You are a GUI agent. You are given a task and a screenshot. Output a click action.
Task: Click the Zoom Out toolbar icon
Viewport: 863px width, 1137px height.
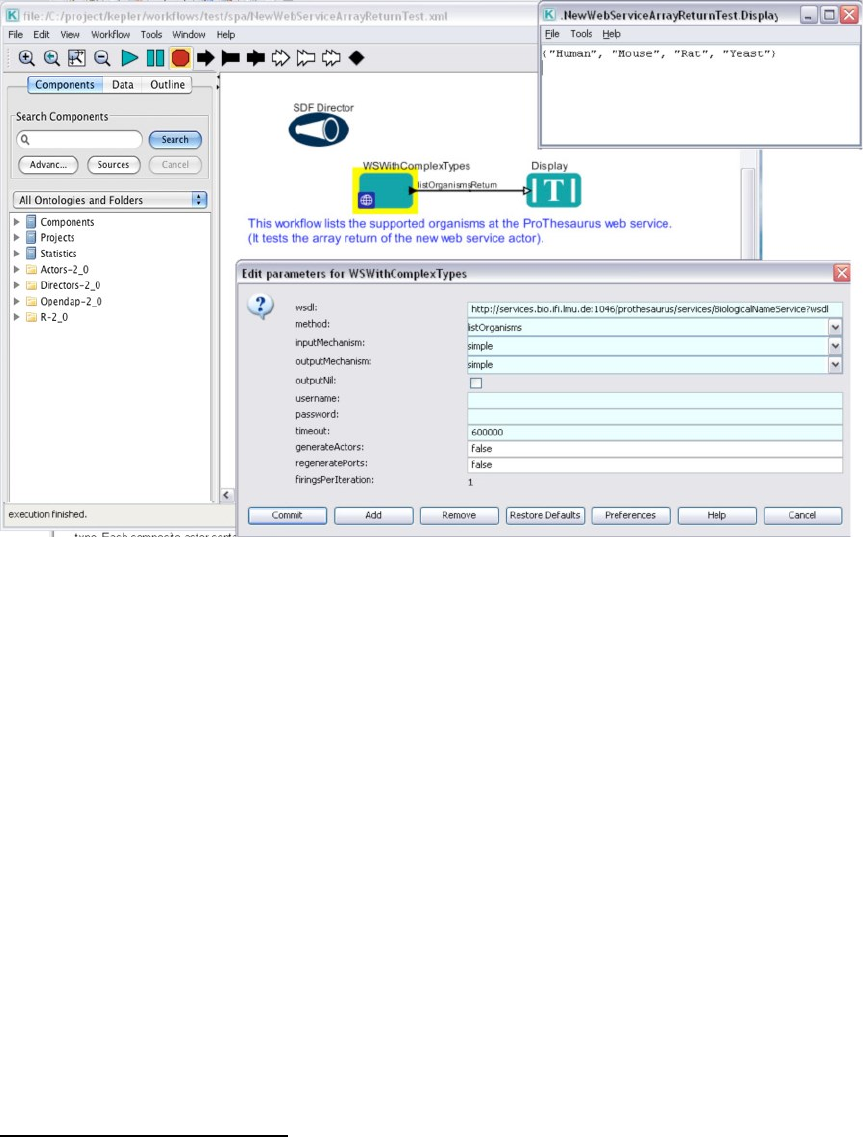[x=102, y=58]
